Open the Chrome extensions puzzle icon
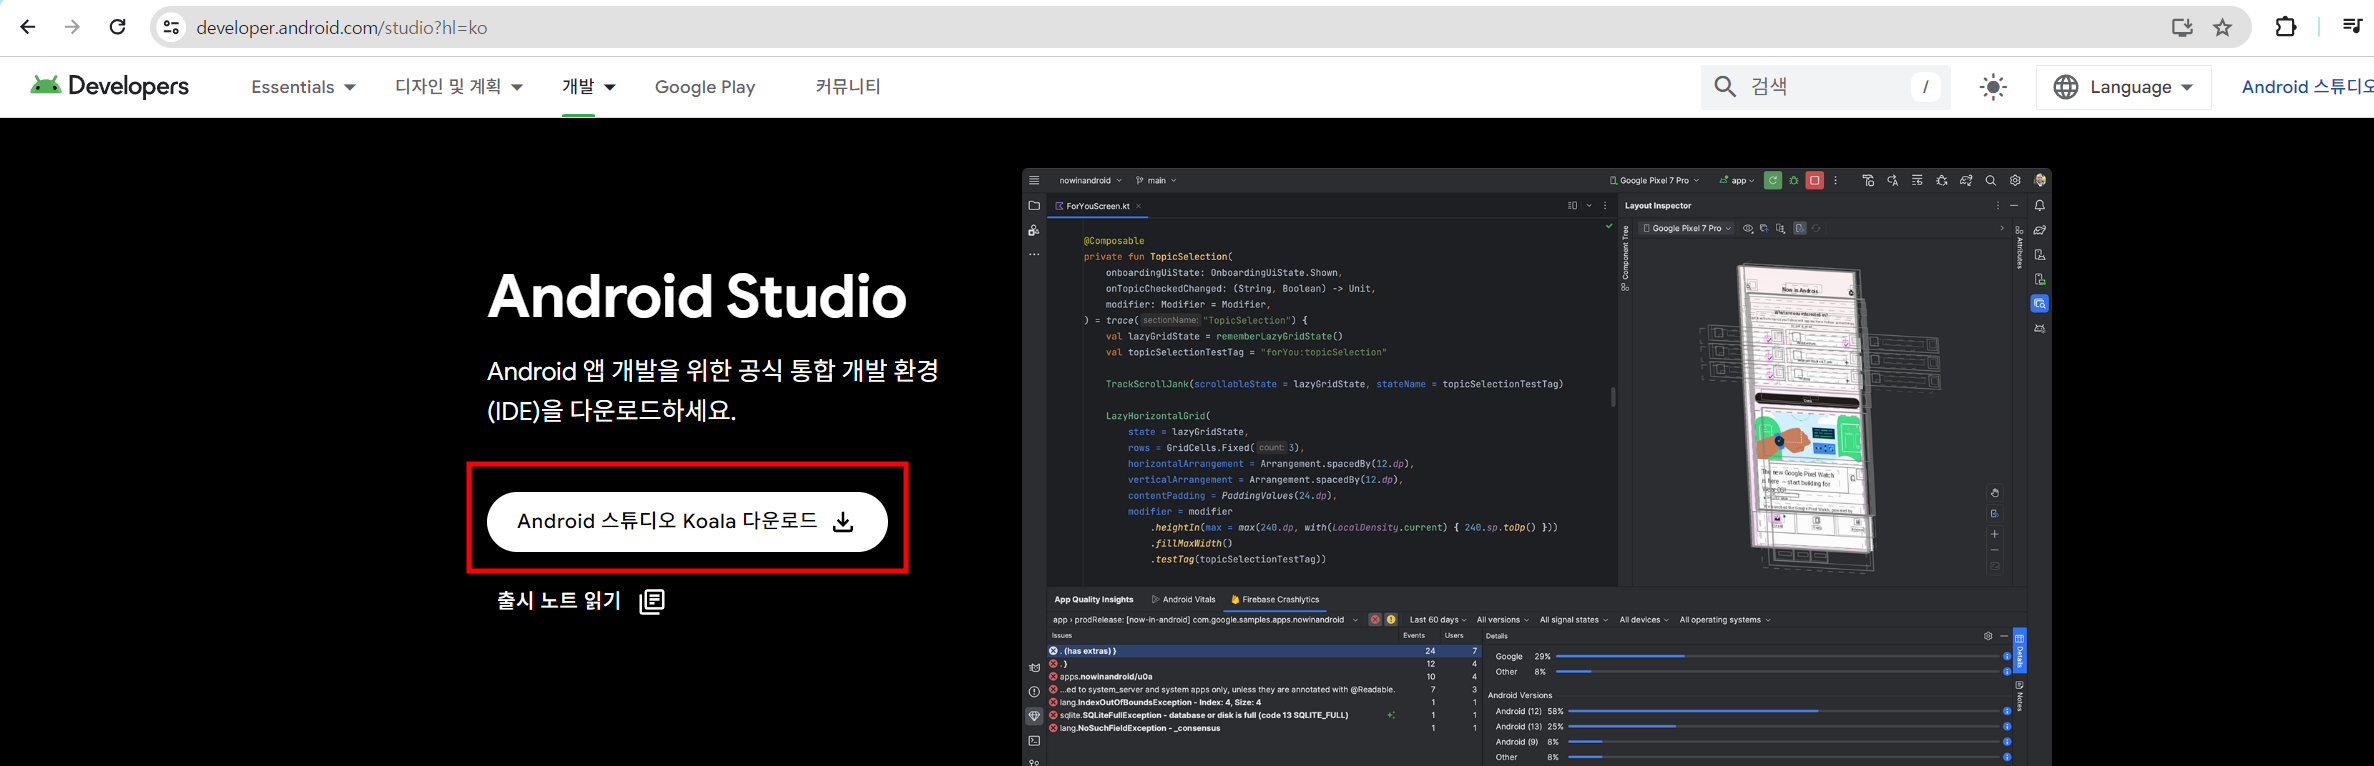Image resolution: width=2374 pixels, height=766 pixels. (x=2286, y=27)
